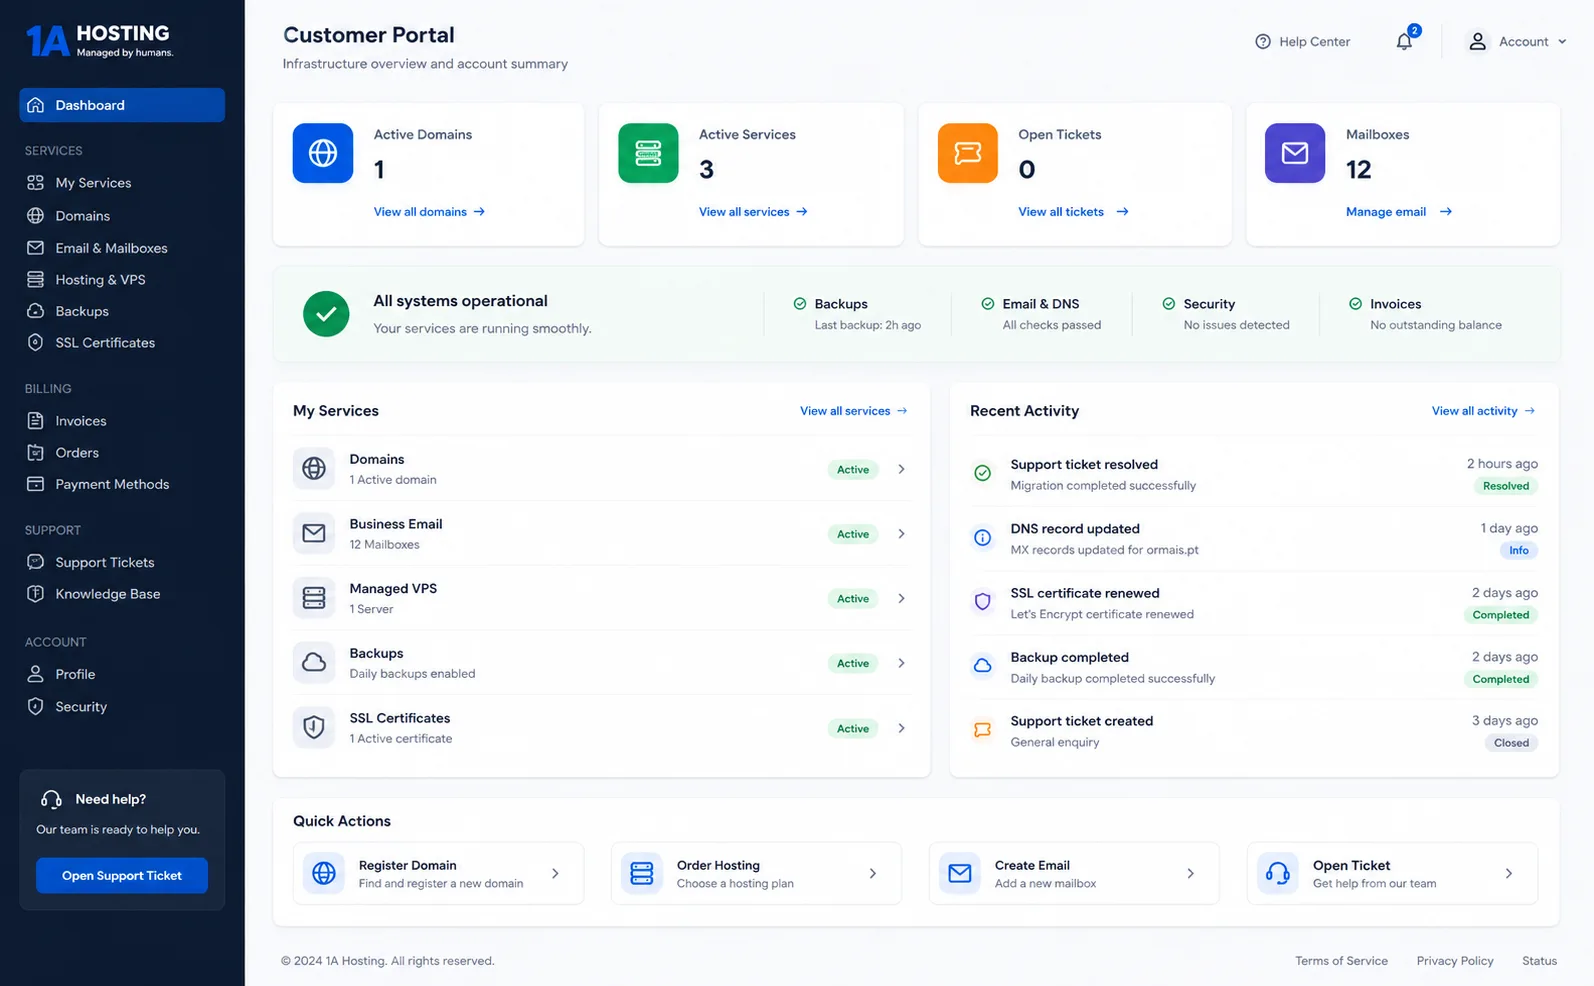Image resolution: width=1594 pixels, height=986 pixels.
Task: Open Register Domain via its chevron
Action: point(555,874)
